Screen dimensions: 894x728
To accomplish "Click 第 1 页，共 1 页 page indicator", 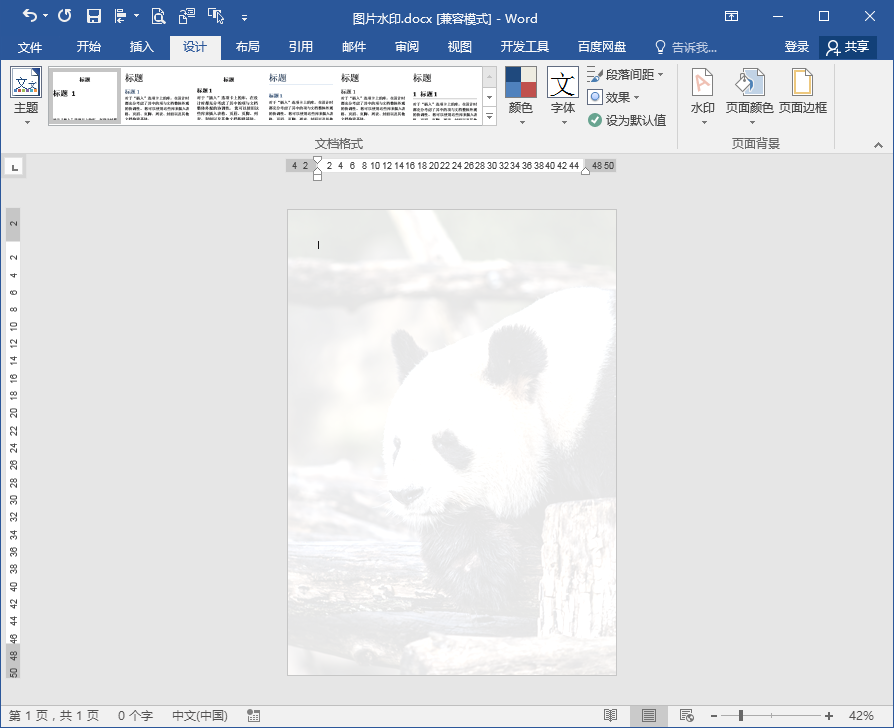I will pyautogui.click(x=54, y=715).
